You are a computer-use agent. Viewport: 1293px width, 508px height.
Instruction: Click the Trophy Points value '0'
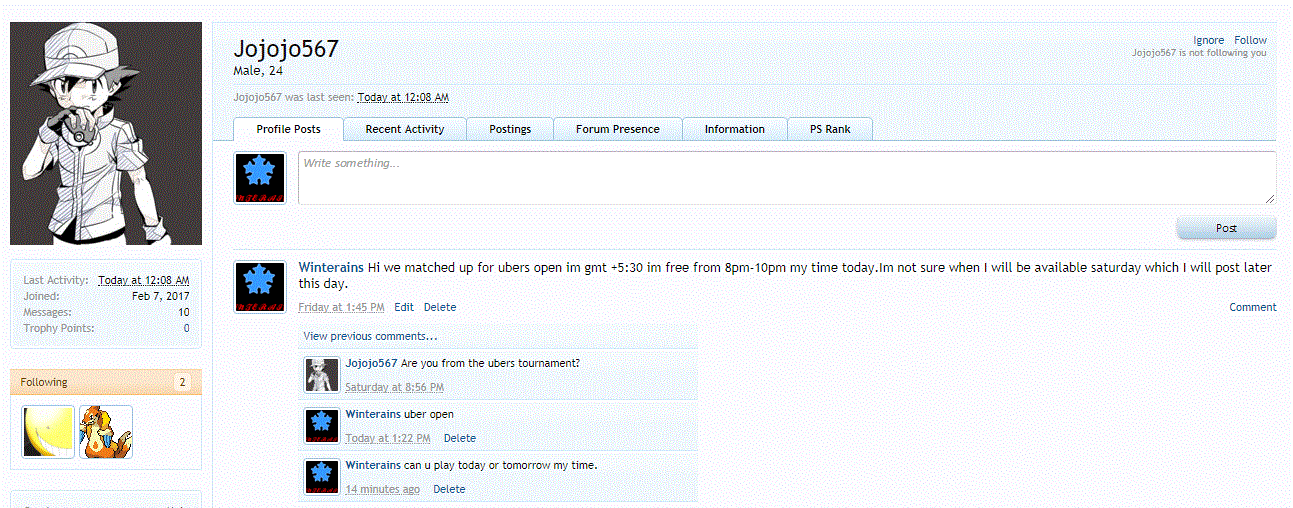pyautogui.click(x=187, y=328)
